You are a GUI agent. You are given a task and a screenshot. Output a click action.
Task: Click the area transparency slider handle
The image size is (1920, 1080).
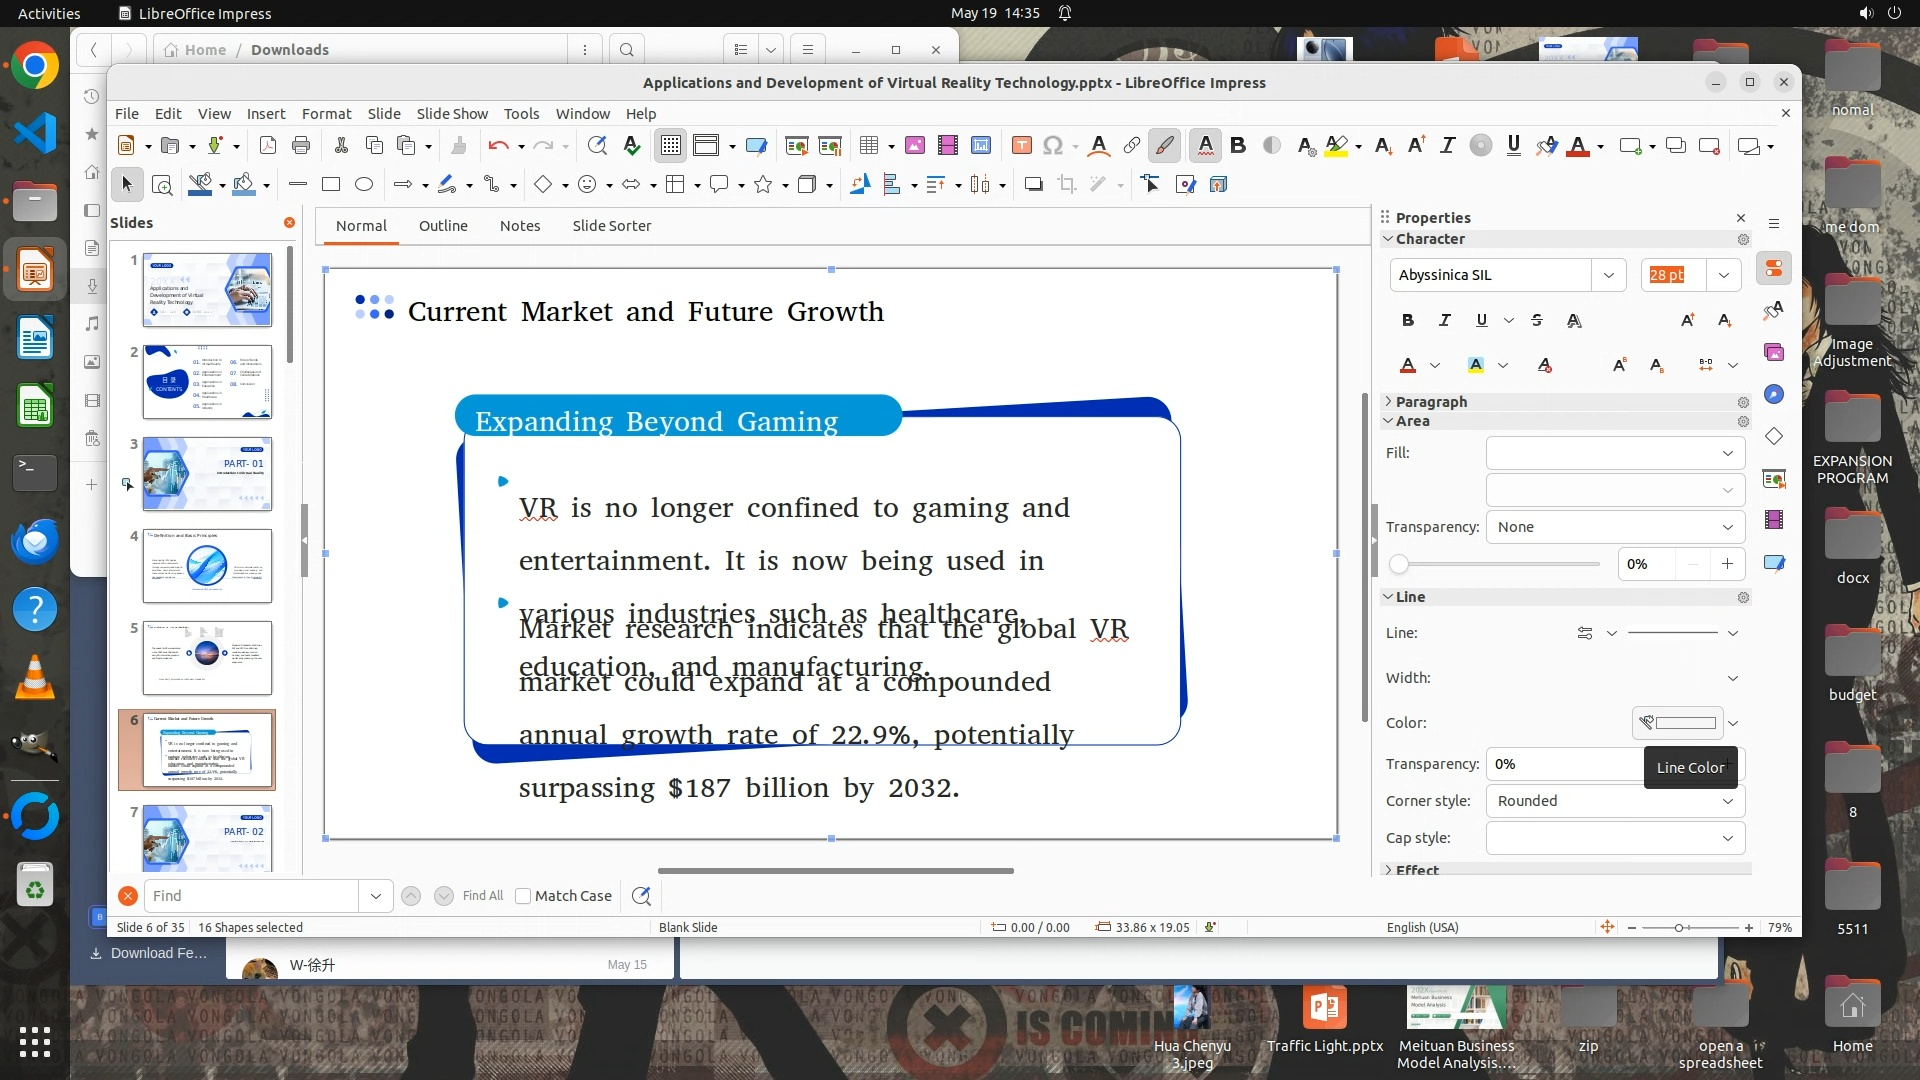coord(1399,564)
